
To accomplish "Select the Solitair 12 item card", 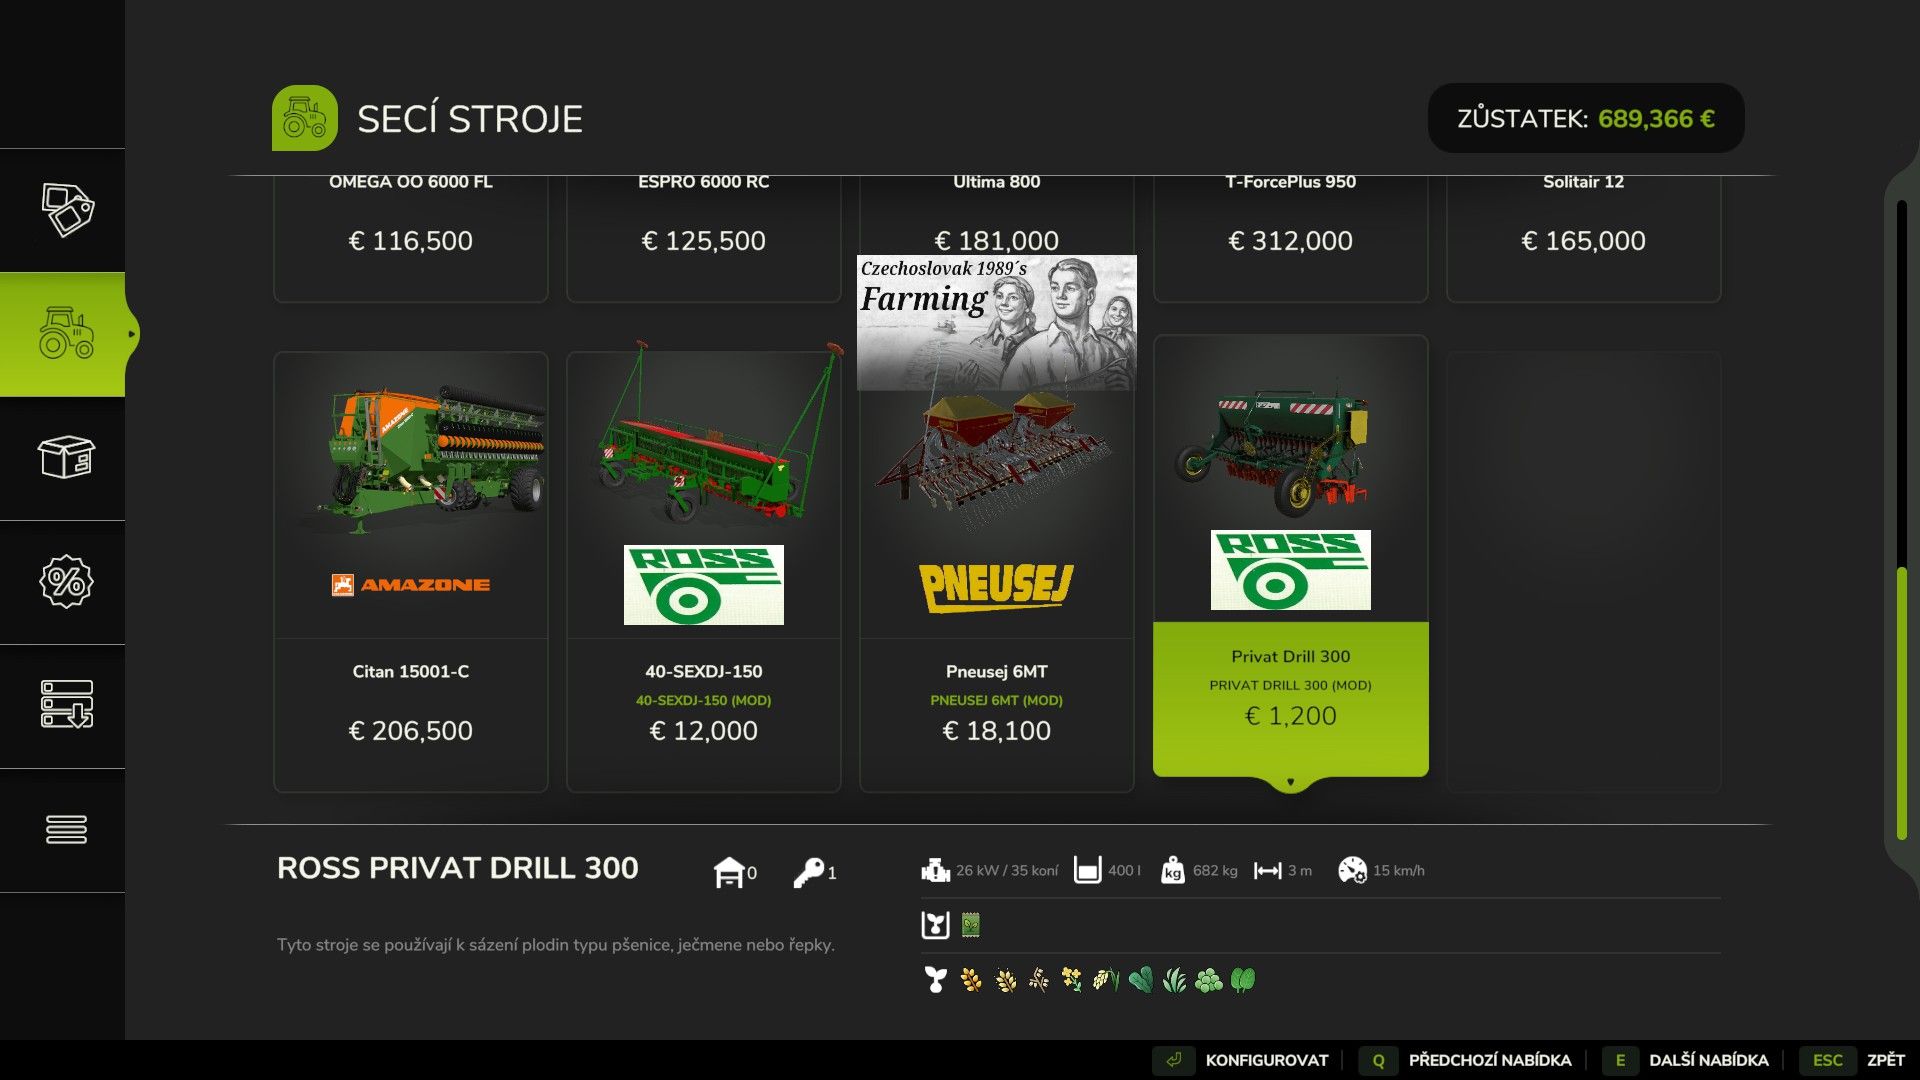I will tap(1583, 238).
